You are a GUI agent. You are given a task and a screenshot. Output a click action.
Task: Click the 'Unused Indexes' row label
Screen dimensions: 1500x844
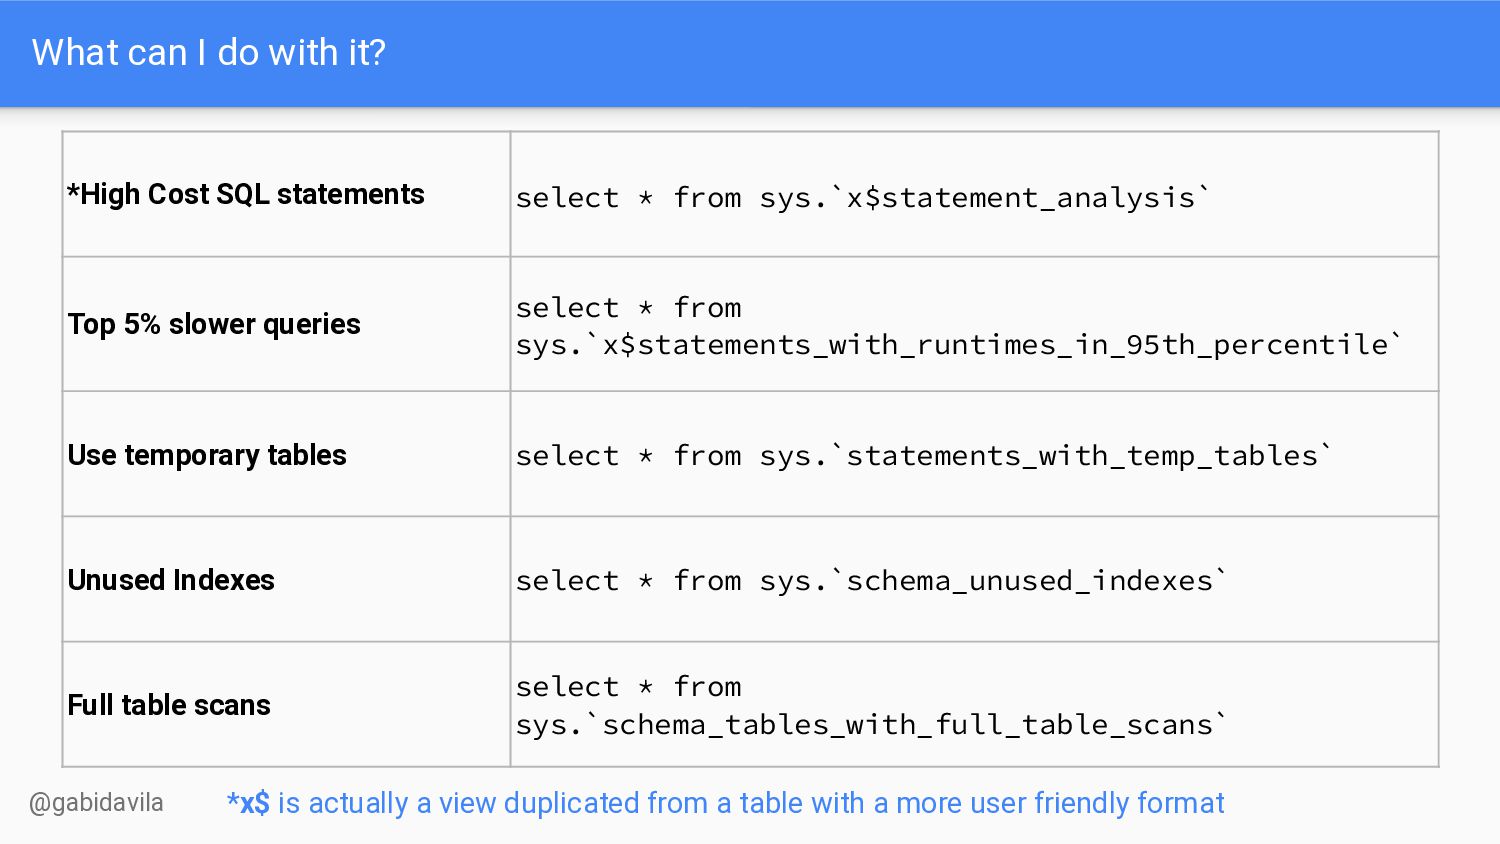click(x=171, y=580)
